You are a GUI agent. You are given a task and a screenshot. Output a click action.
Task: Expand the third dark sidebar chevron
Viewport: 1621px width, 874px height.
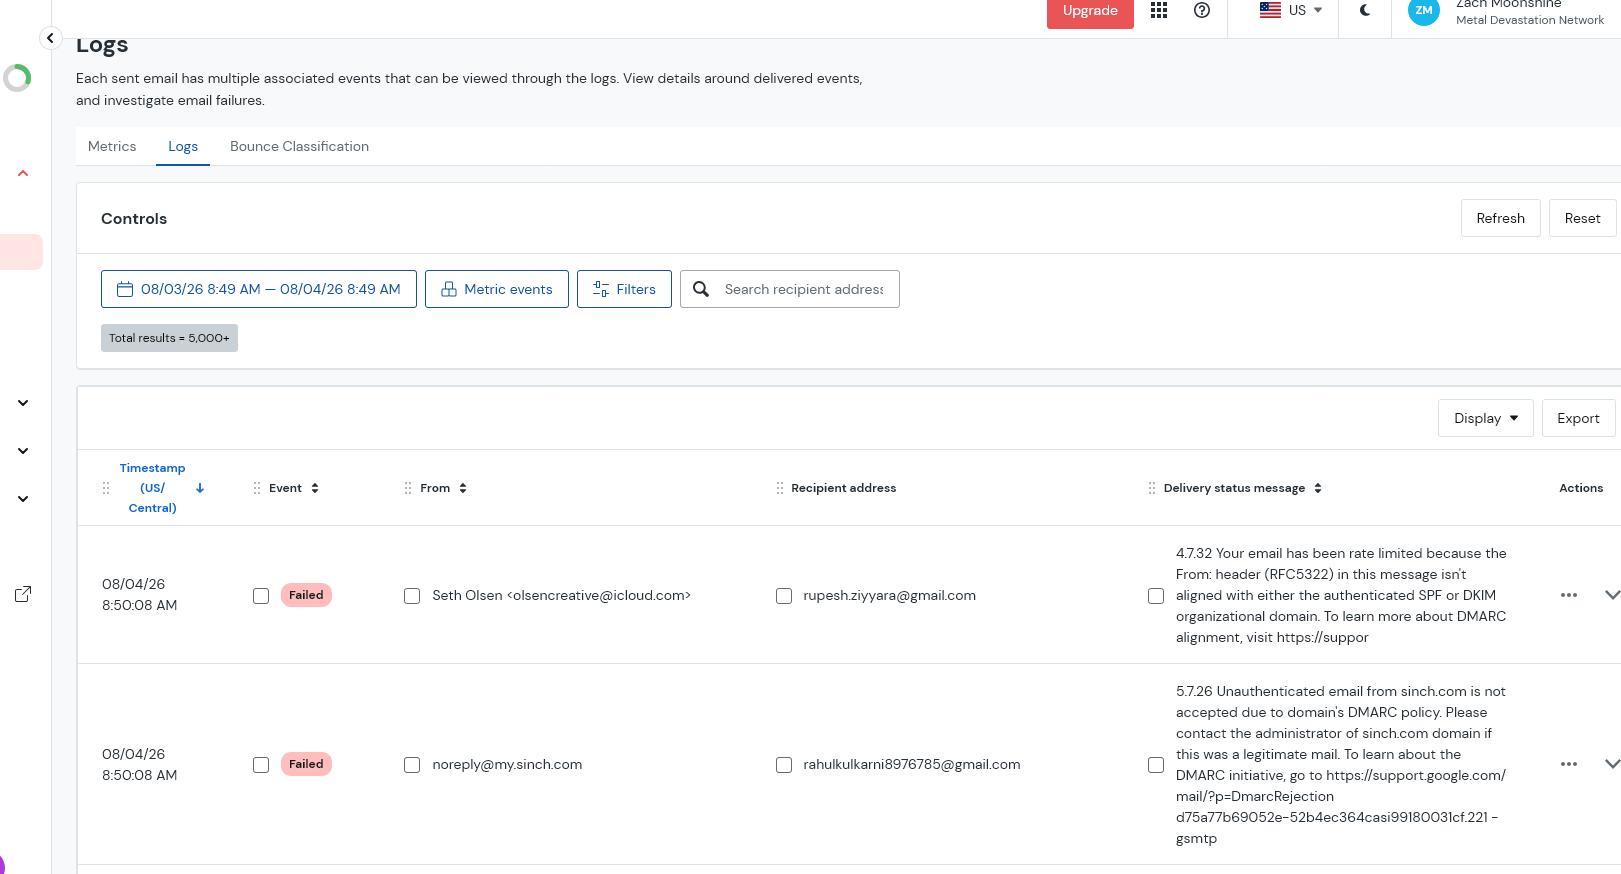[x=23, y=499]
